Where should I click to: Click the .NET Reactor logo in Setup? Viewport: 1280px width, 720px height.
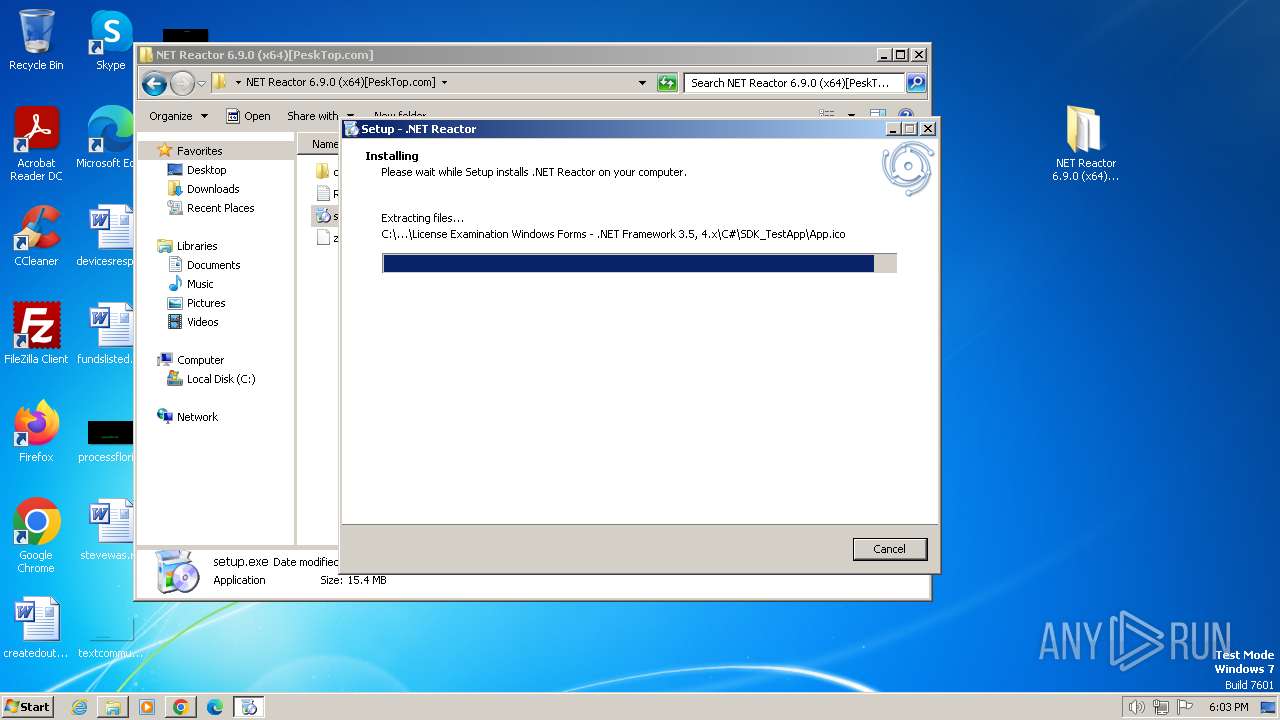pos(907,168)
